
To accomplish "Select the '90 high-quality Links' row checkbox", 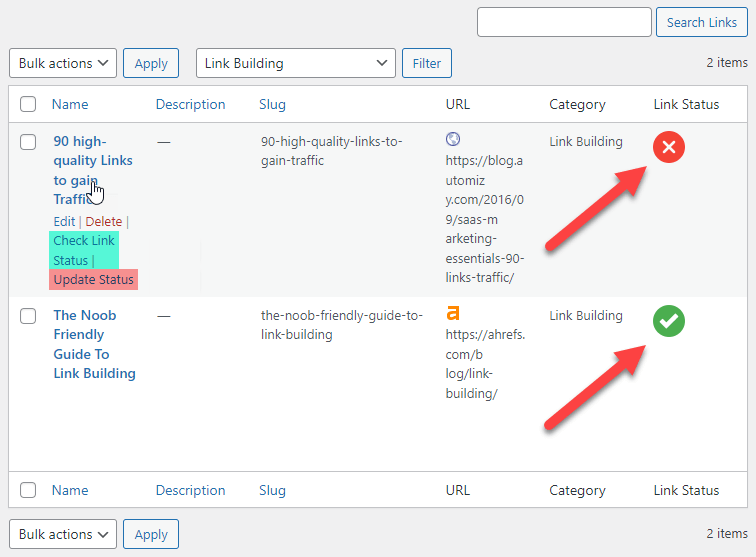I will click(x=28, y=142).
